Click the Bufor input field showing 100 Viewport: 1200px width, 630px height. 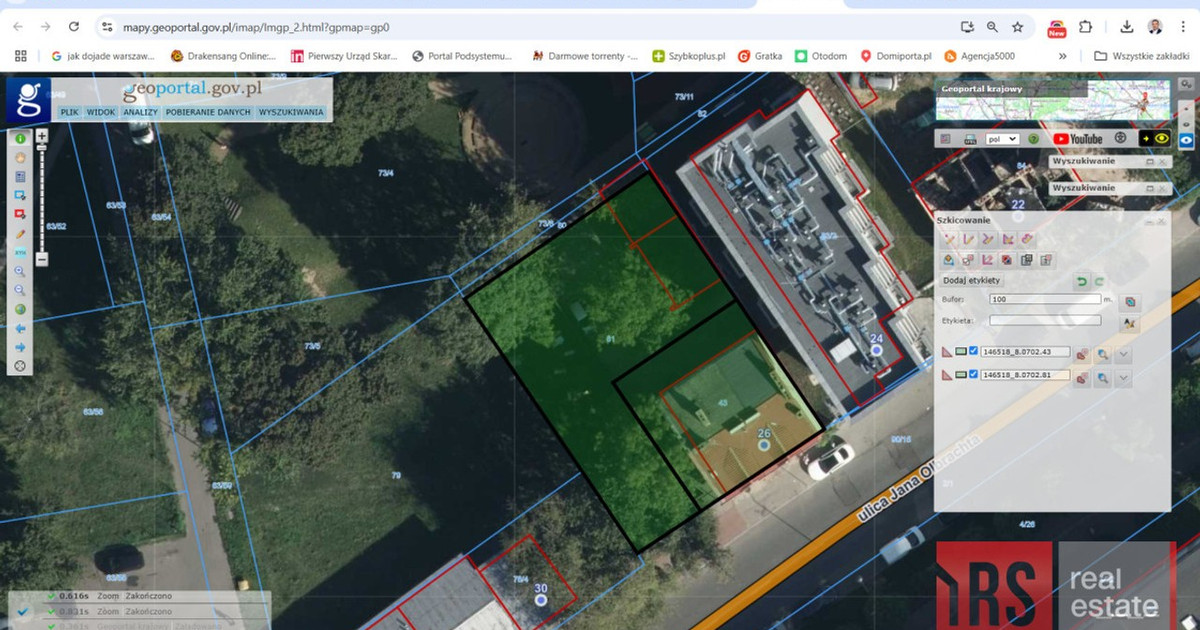[1045, 299]
